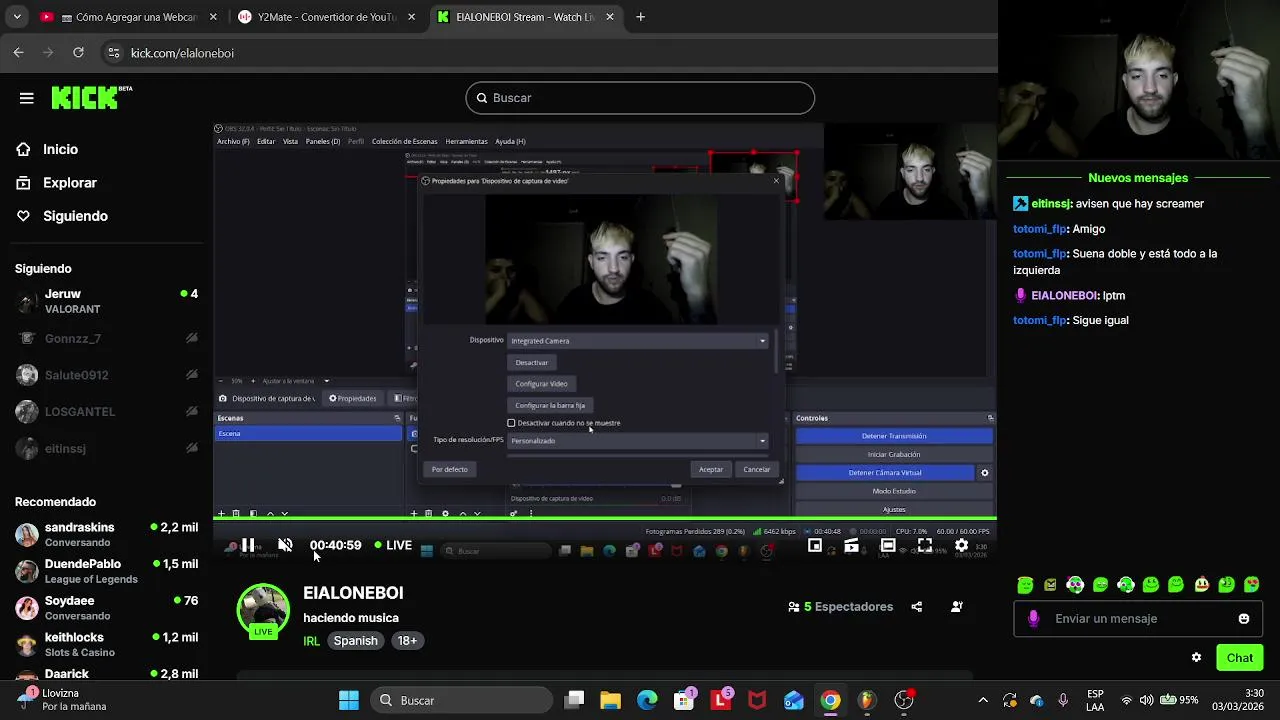Pause the live stream player

click(x=248, y=545)
